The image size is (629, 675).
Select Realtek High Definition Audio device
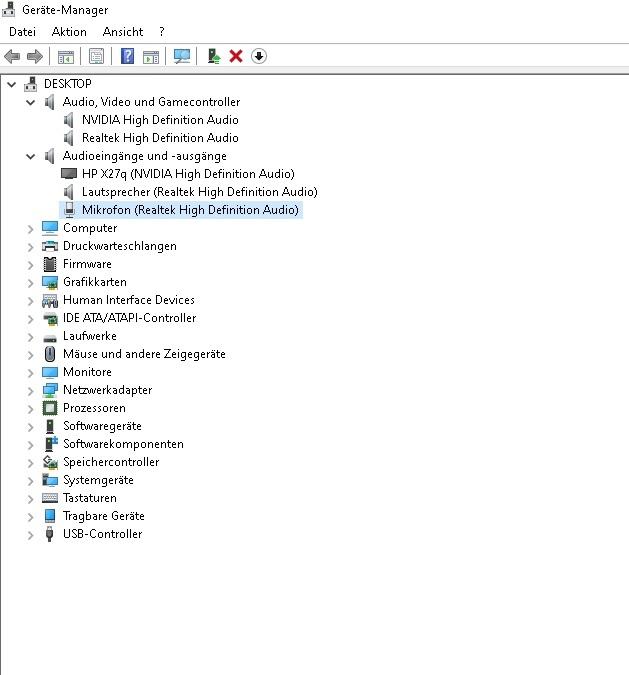pyautogui.click(x=160, y=138)
